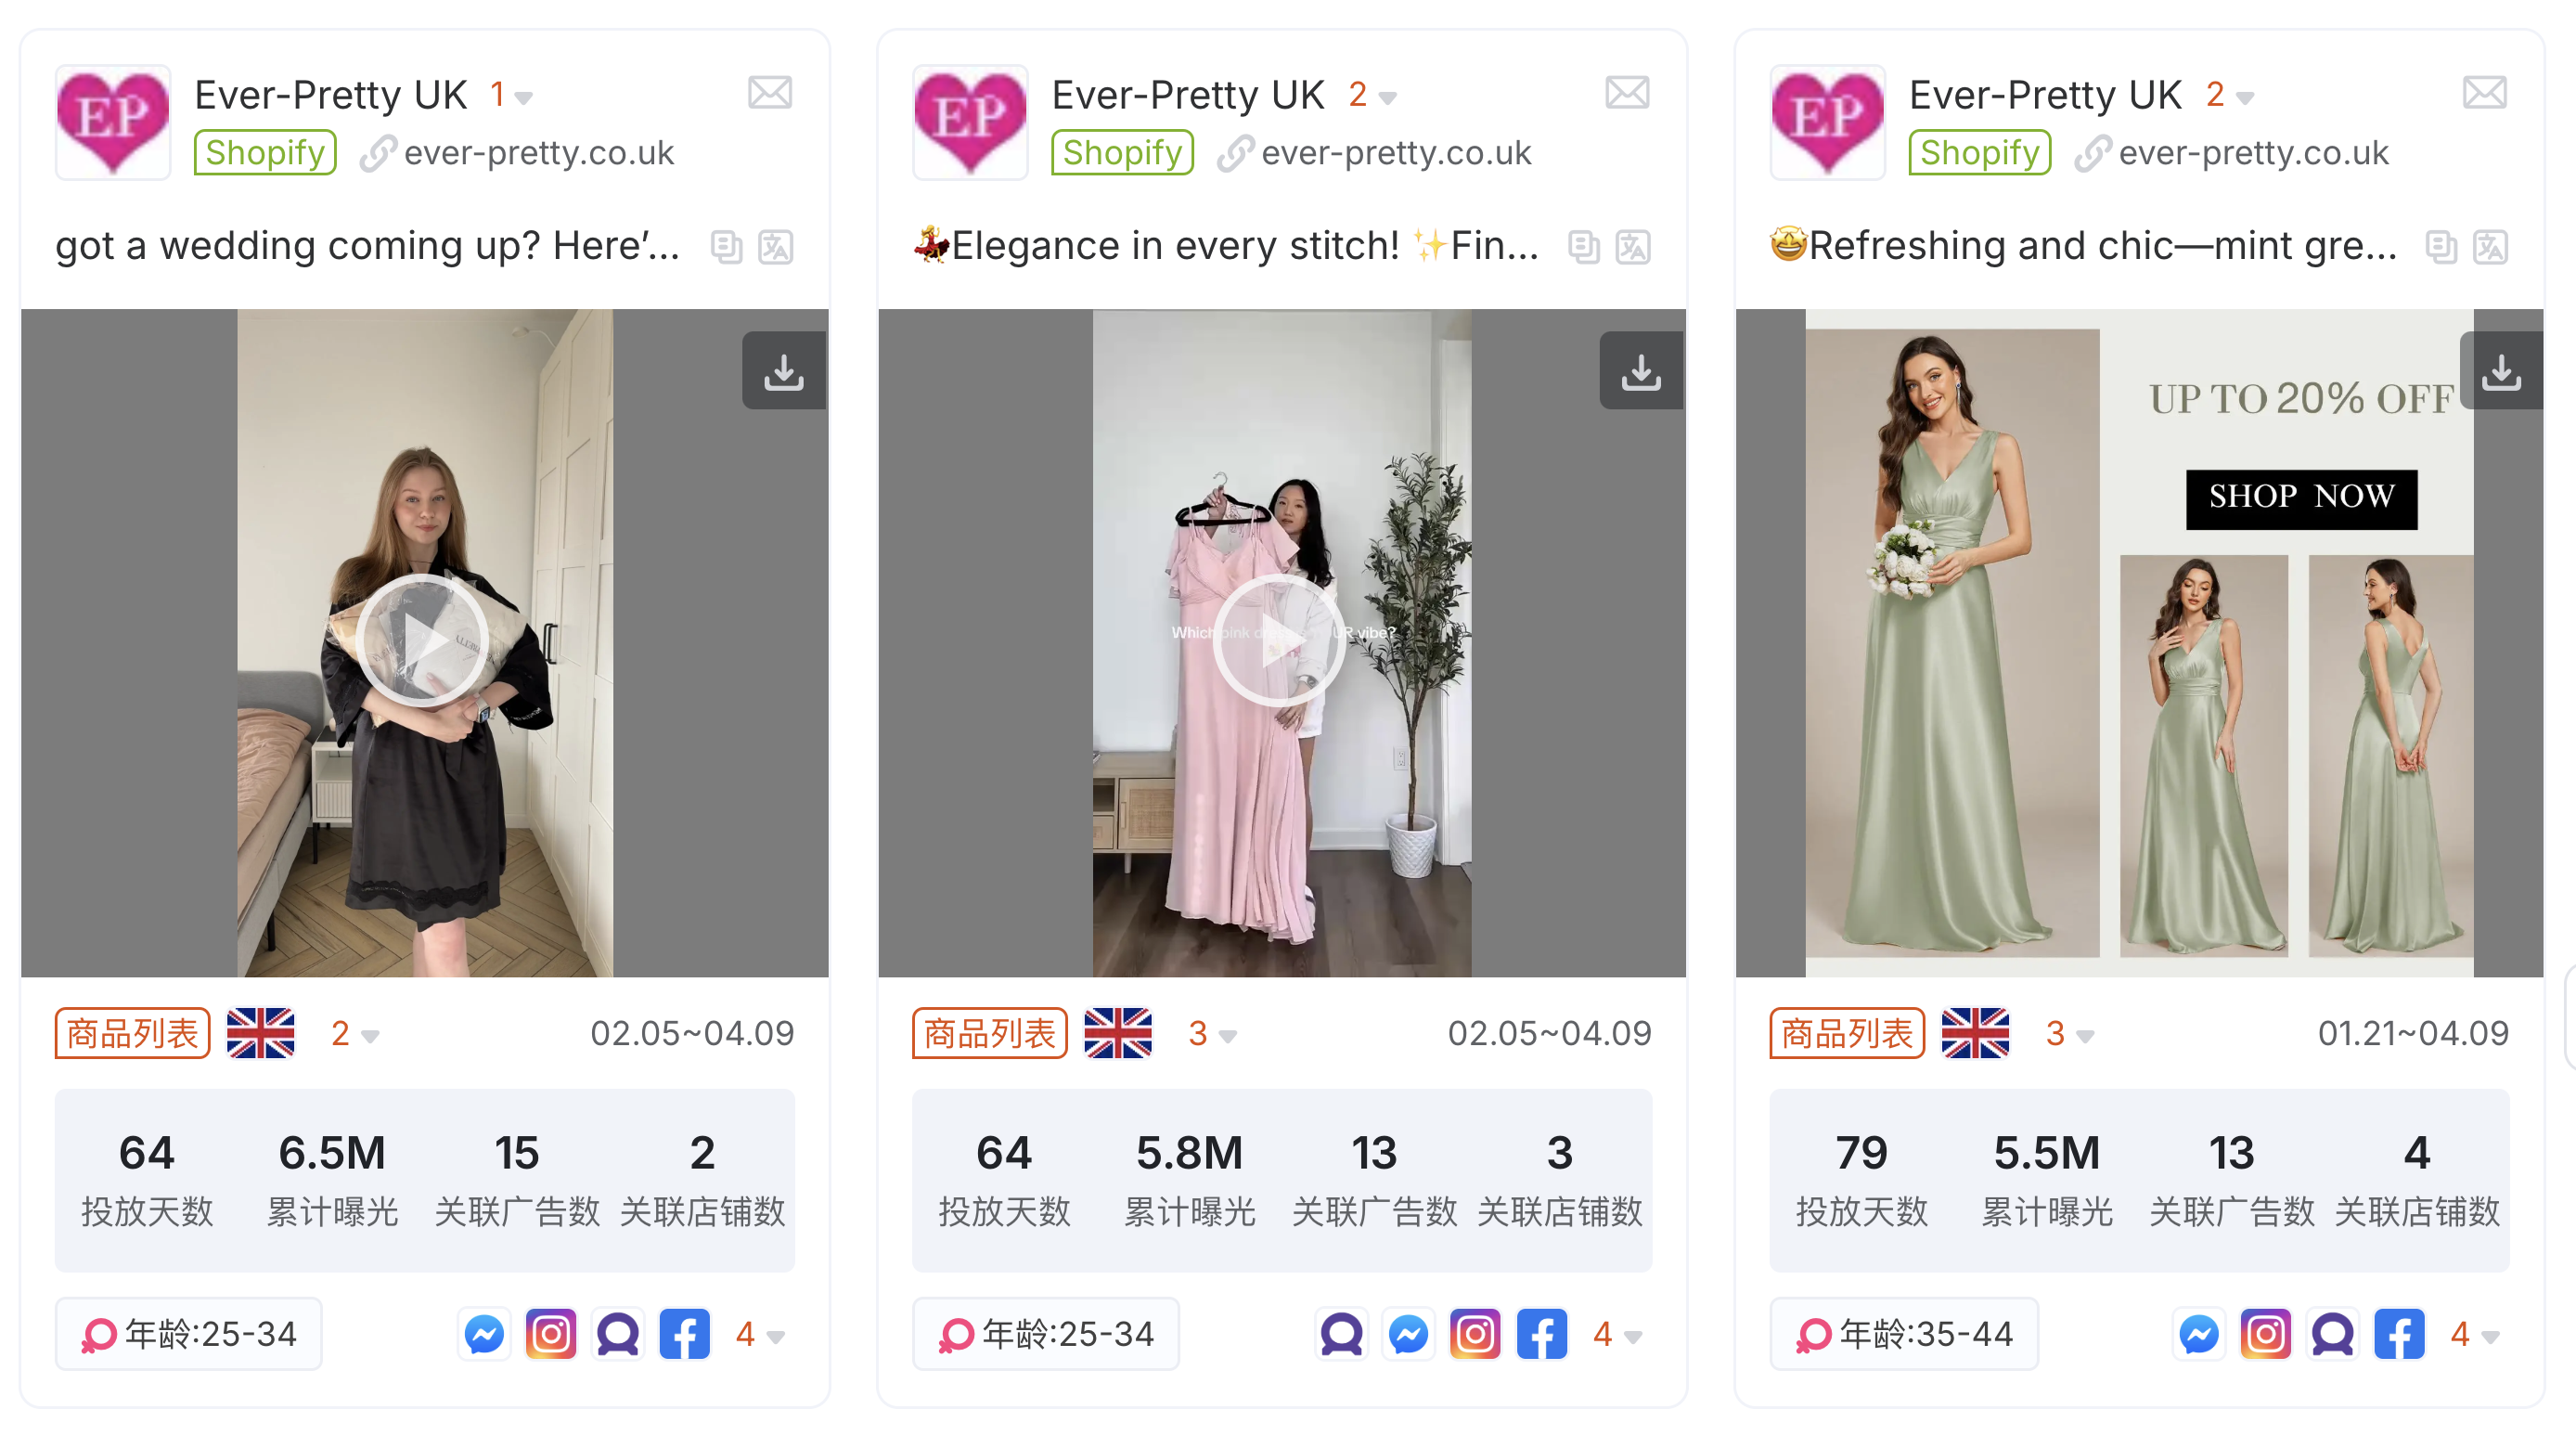Click the 商品列表 tag on second card
Viewport: 2576px width, 1435px height.
point(989,1033)
